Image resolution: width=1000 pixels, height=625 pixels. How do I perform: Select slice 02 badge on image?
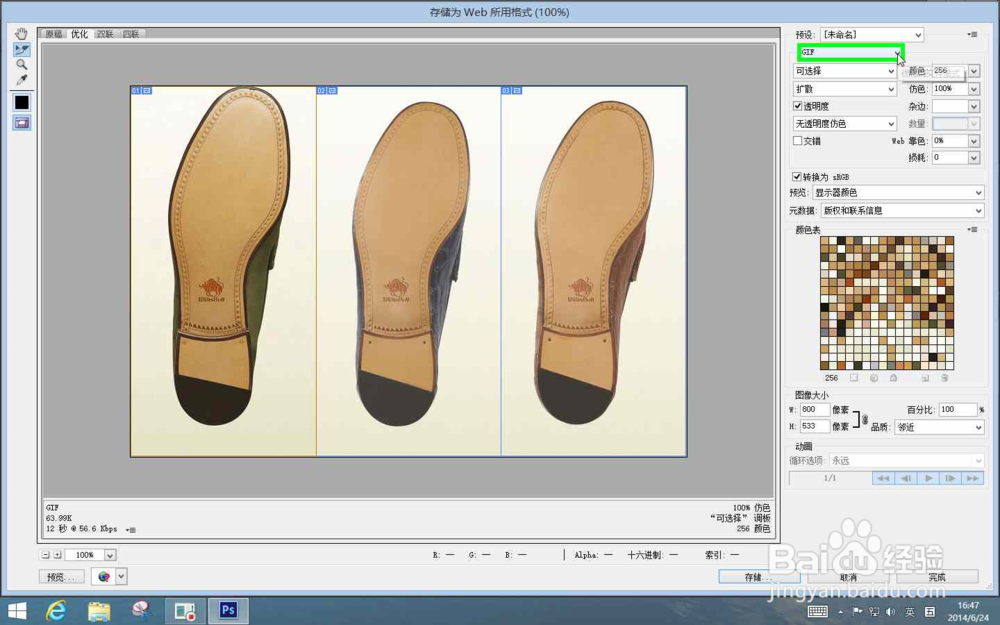[x=327, y=91]
